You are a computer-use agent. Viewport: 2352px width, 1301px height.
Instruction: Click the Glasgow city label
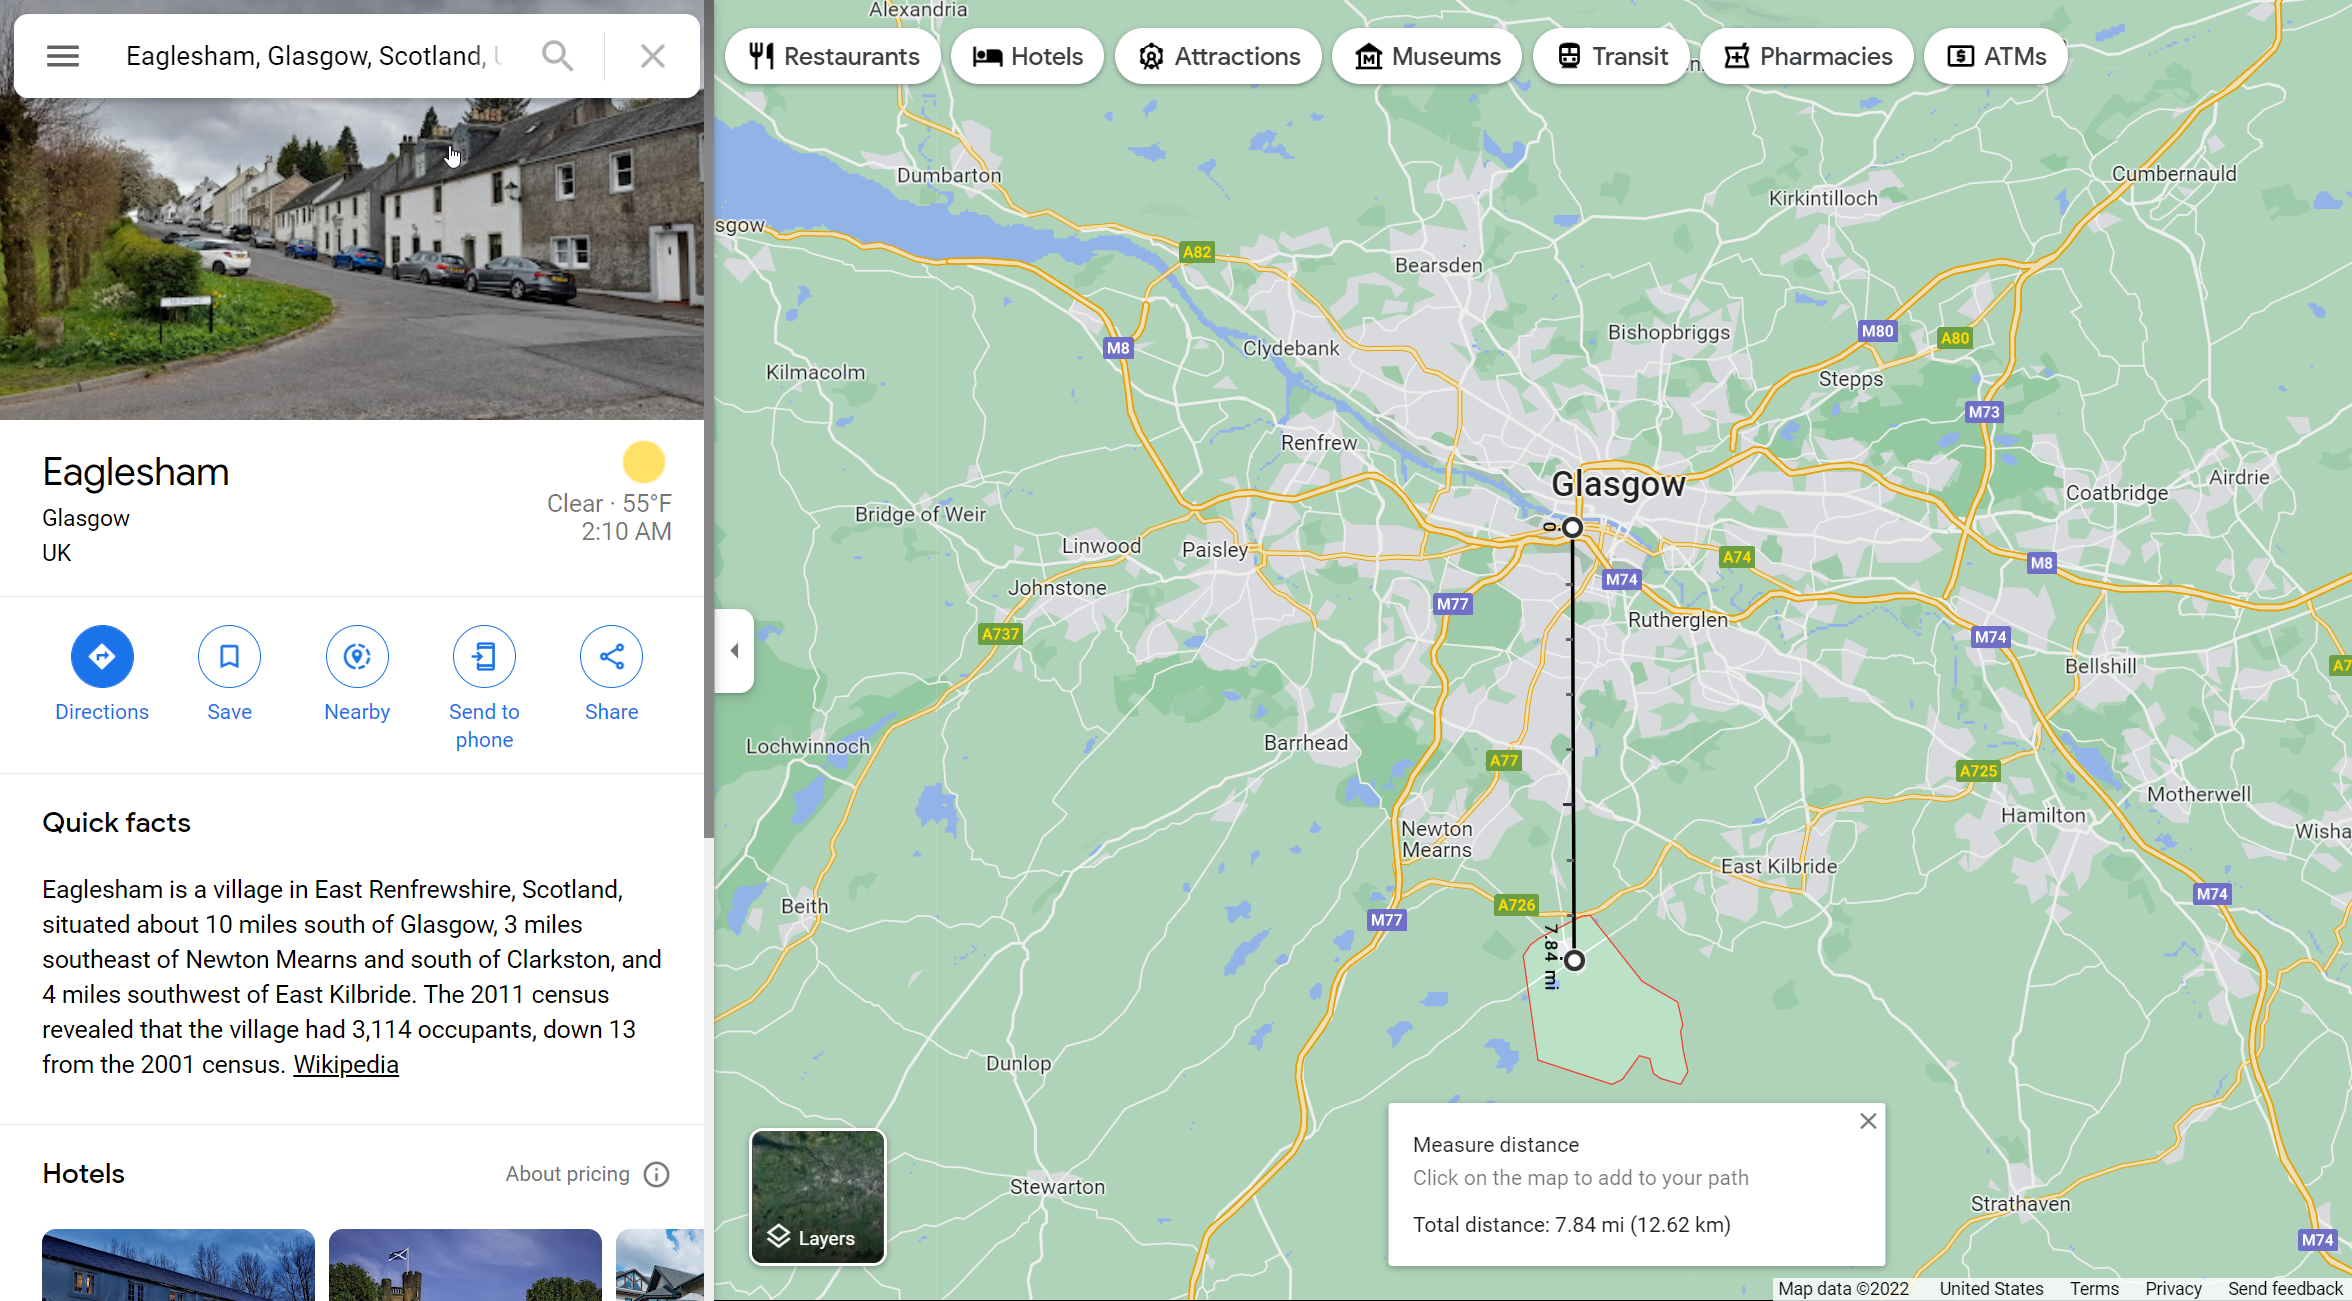click(x=1618, y=484)
